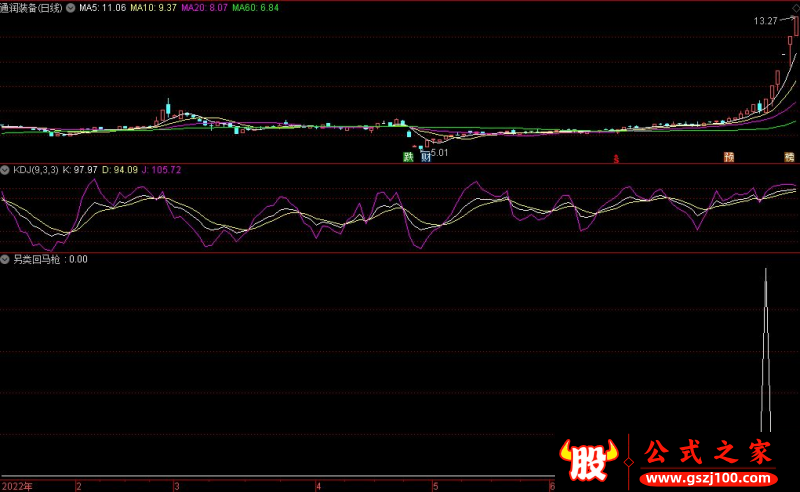The height and width of the screenshot is (492, 800).
Task: Click the 13.27 high price label
Action: coord(765,21)
